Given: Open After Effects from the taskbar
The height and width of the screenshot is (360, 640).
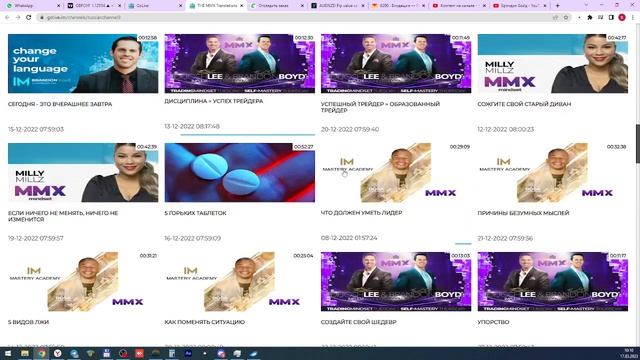Looking at the screenshot, I should point(188,353).
